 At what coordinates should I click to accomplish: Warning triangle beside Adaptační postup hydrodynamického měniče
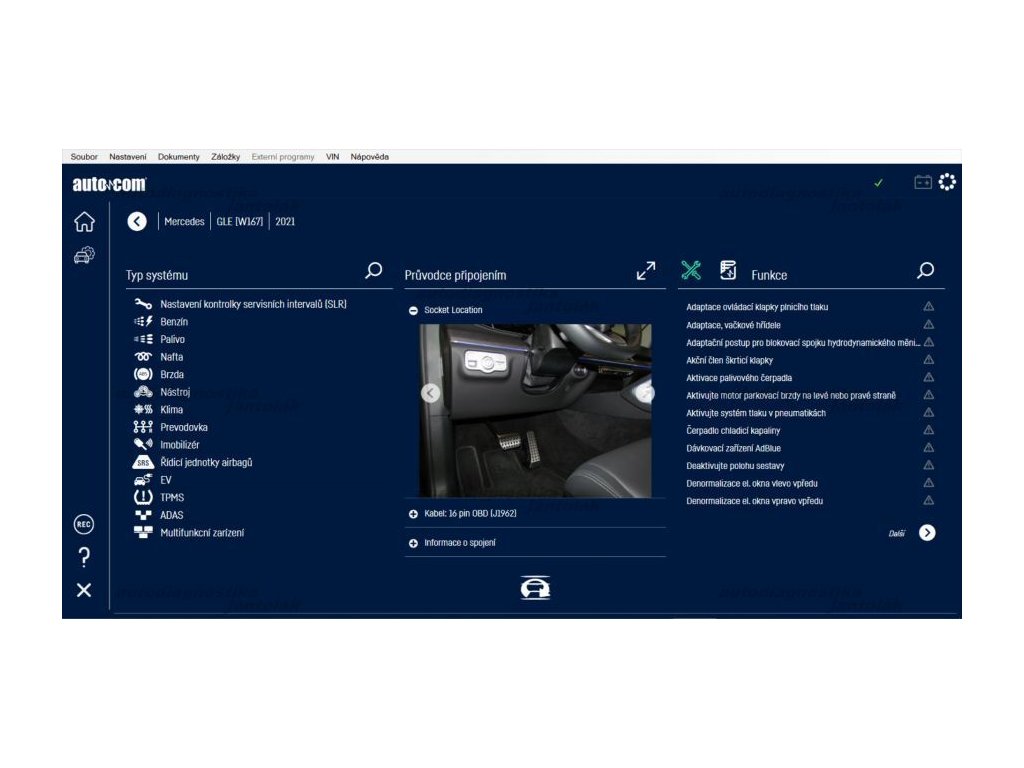(929, 342)
